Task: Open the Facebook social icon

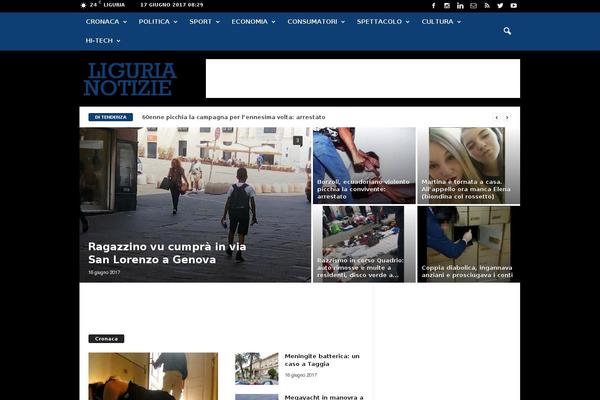Action: (434, 6)
